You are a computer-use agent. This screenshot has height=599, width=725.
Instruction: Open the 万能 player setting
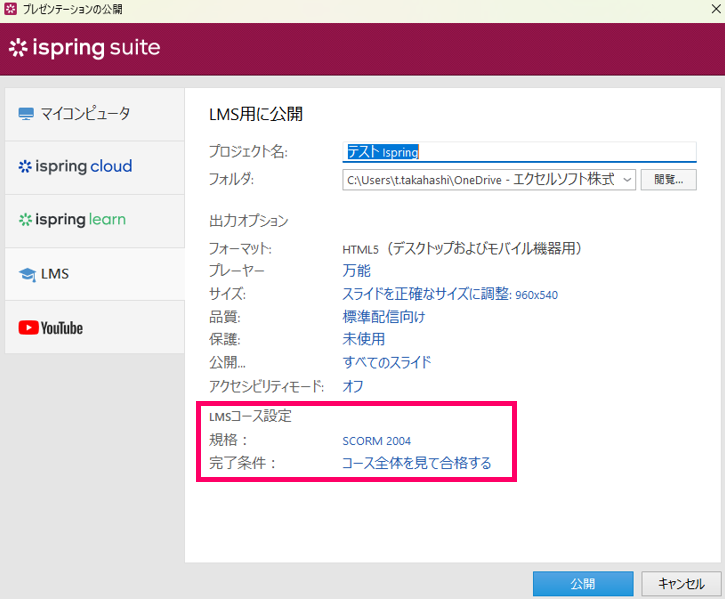356,271
